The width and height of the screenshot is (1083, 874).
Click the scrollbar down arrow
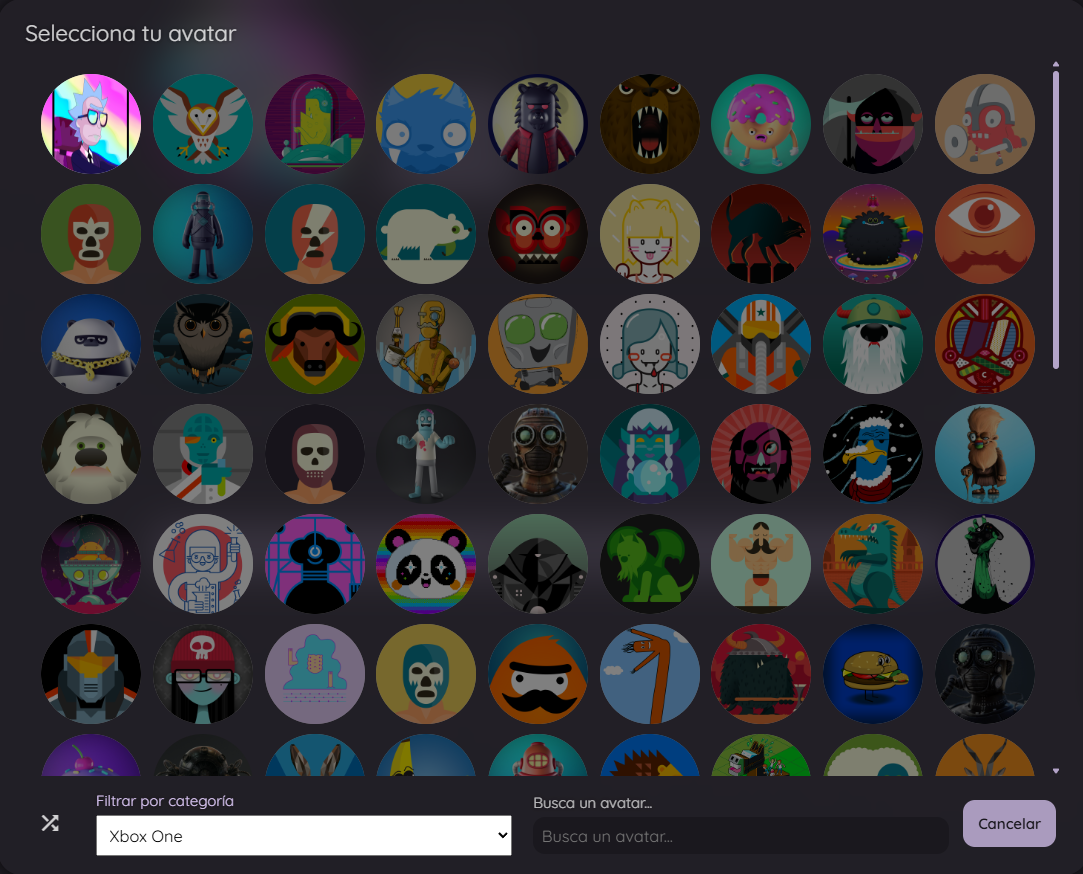[x=1056, y=771]
